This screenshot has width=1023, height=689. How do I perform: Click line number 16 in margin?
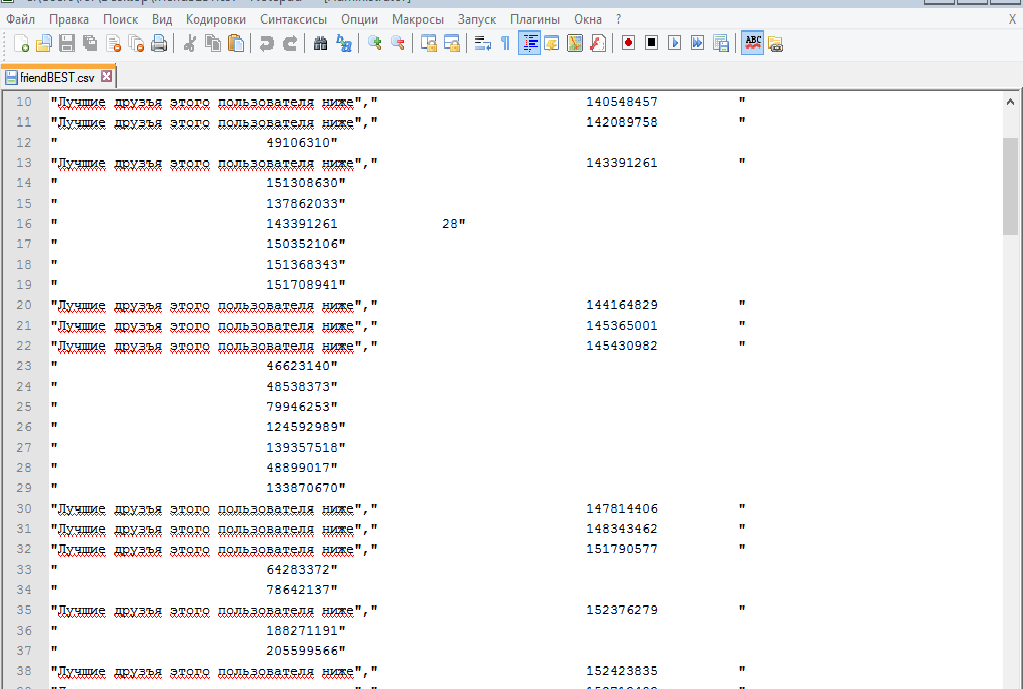[24, 224]
